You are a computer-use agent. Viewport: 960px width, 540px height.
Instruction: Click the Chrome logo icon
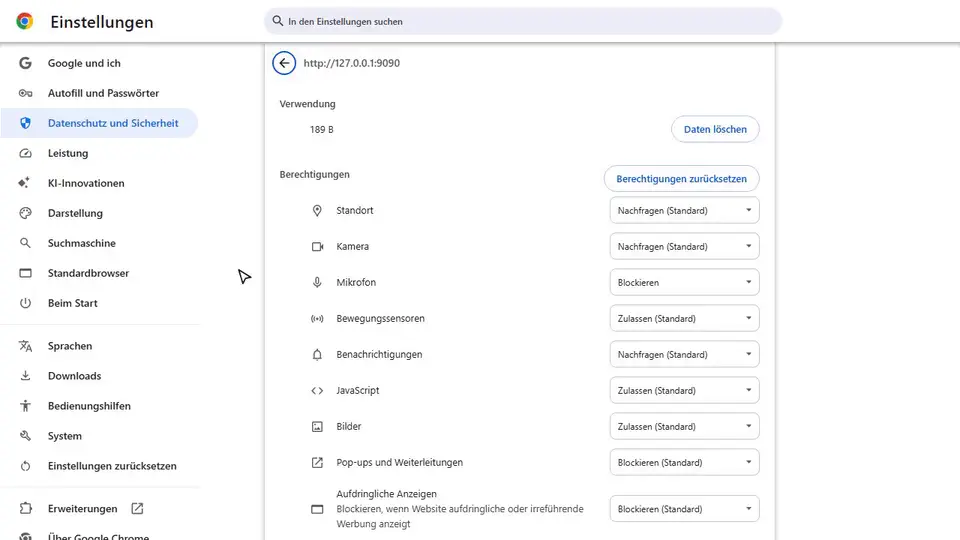24,21
